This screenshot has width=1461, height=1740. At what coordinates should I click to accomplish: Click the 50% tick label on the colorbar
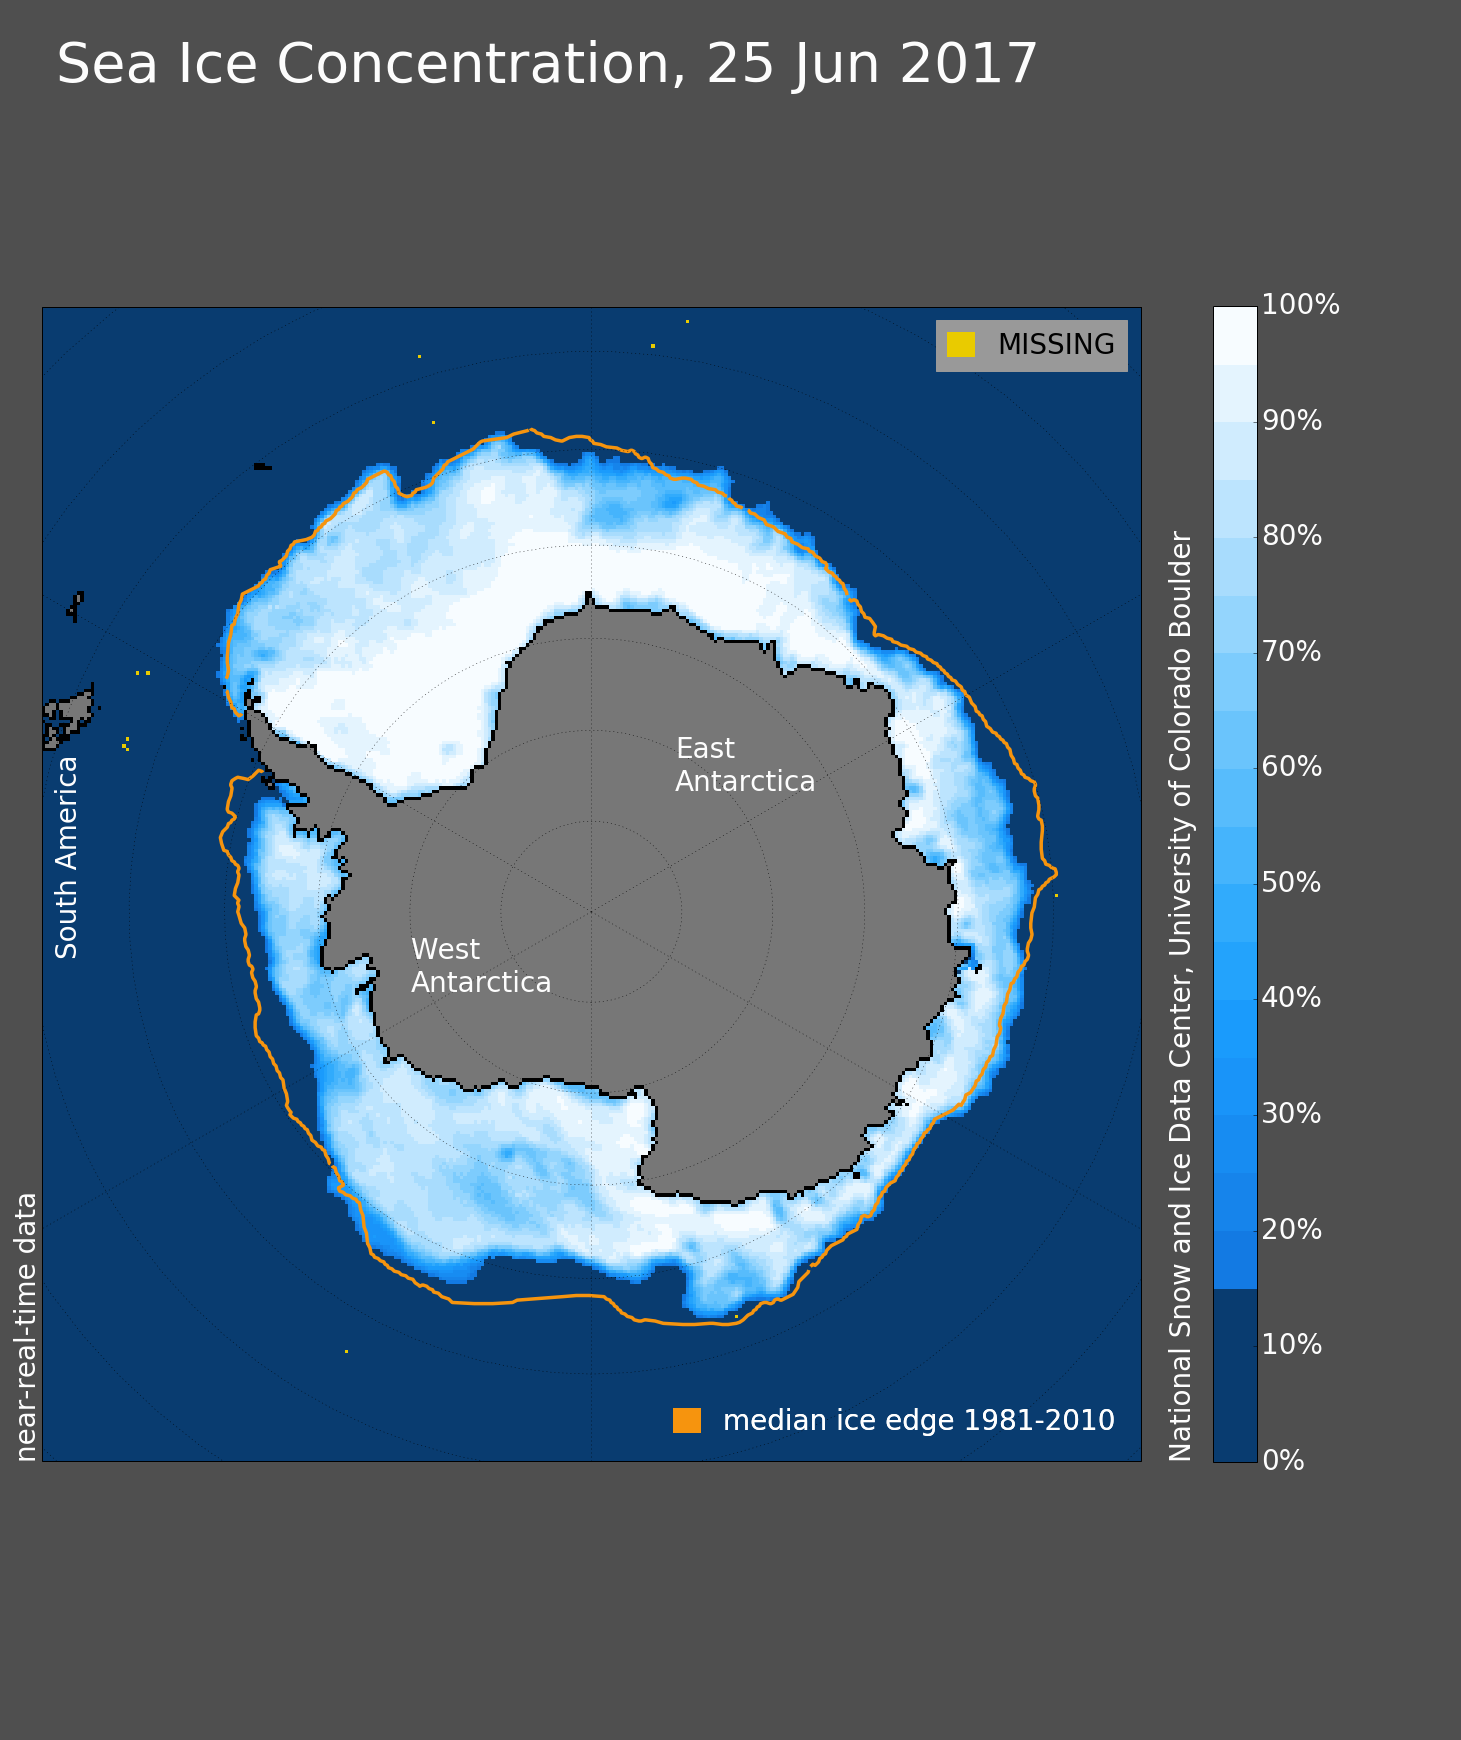1291,883
